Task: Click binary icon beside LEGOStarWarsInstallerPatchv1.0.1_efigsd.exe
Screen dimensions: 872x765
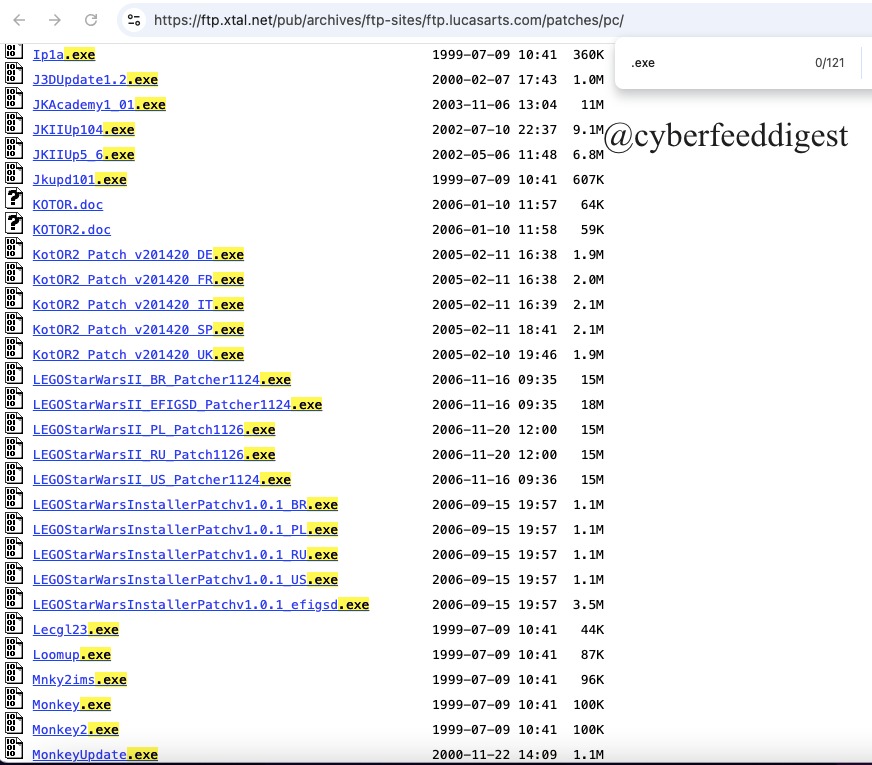Action: (x=14, y=598)
